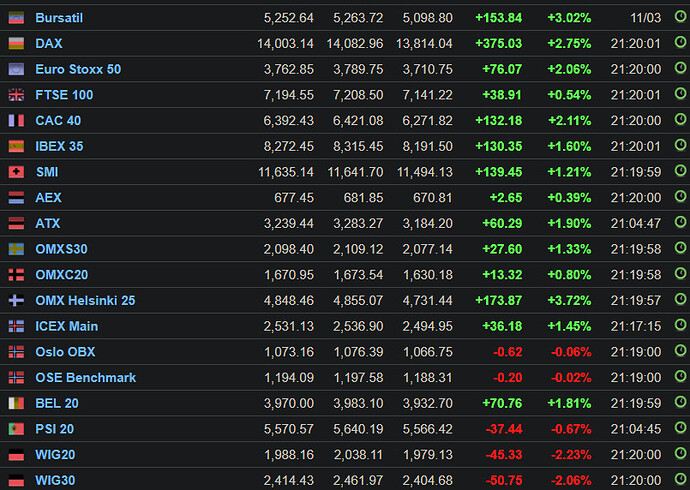
Task: Click the clock icon in FTSE 100 row
Action: (680, 94)
